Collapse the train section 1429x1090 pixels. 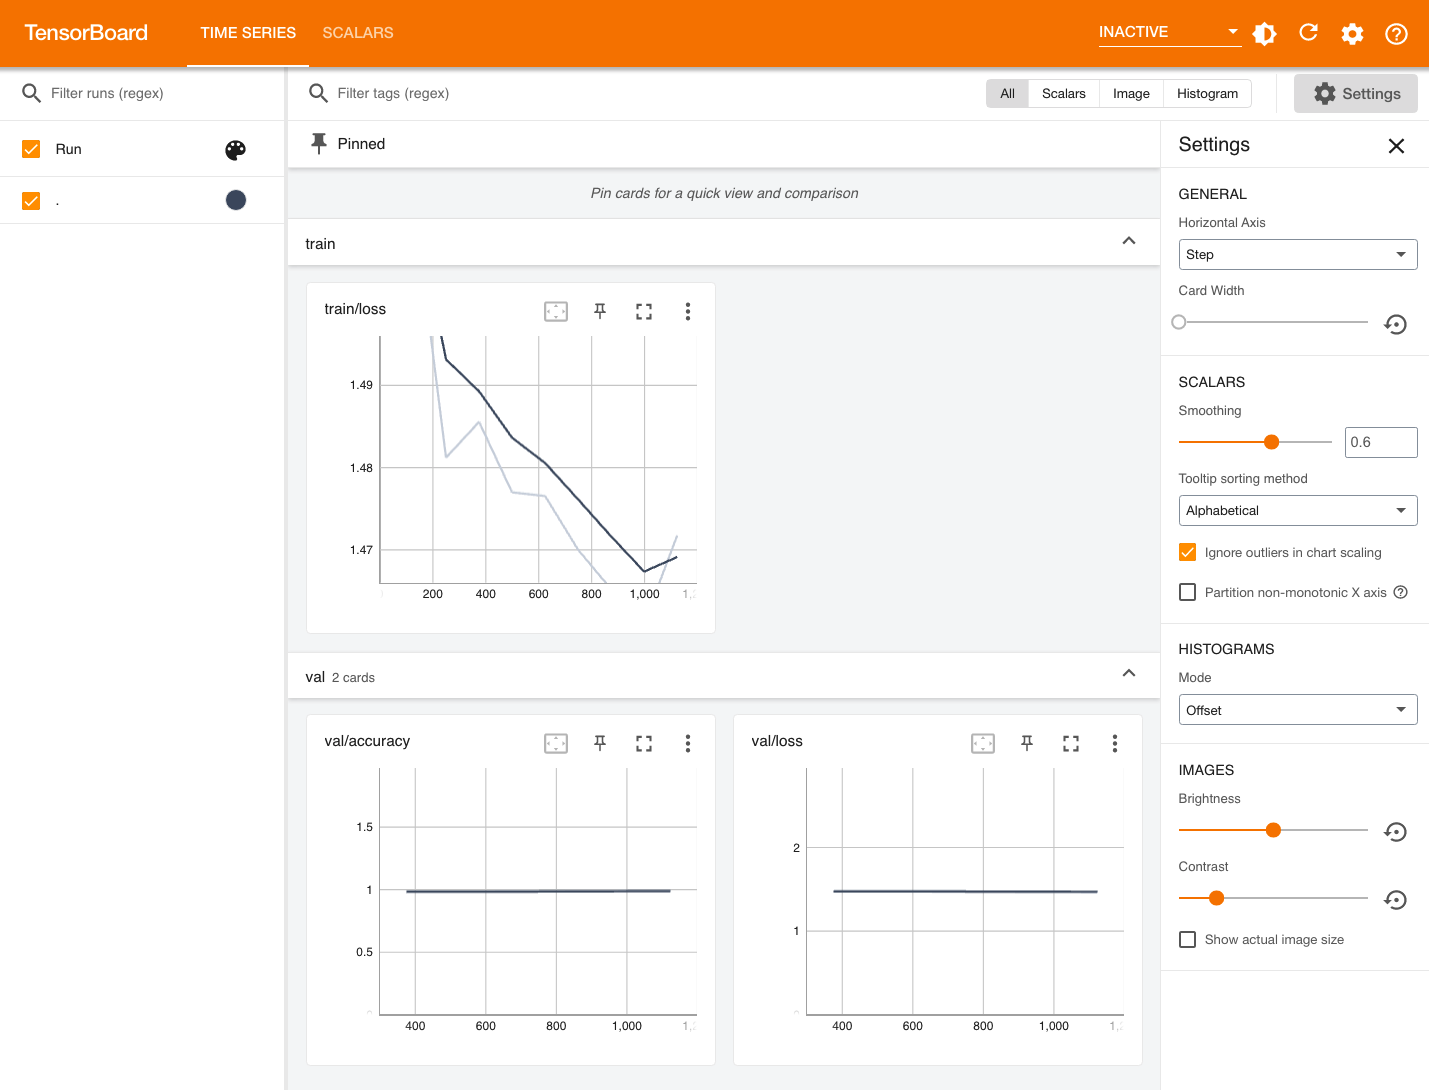1129,241
